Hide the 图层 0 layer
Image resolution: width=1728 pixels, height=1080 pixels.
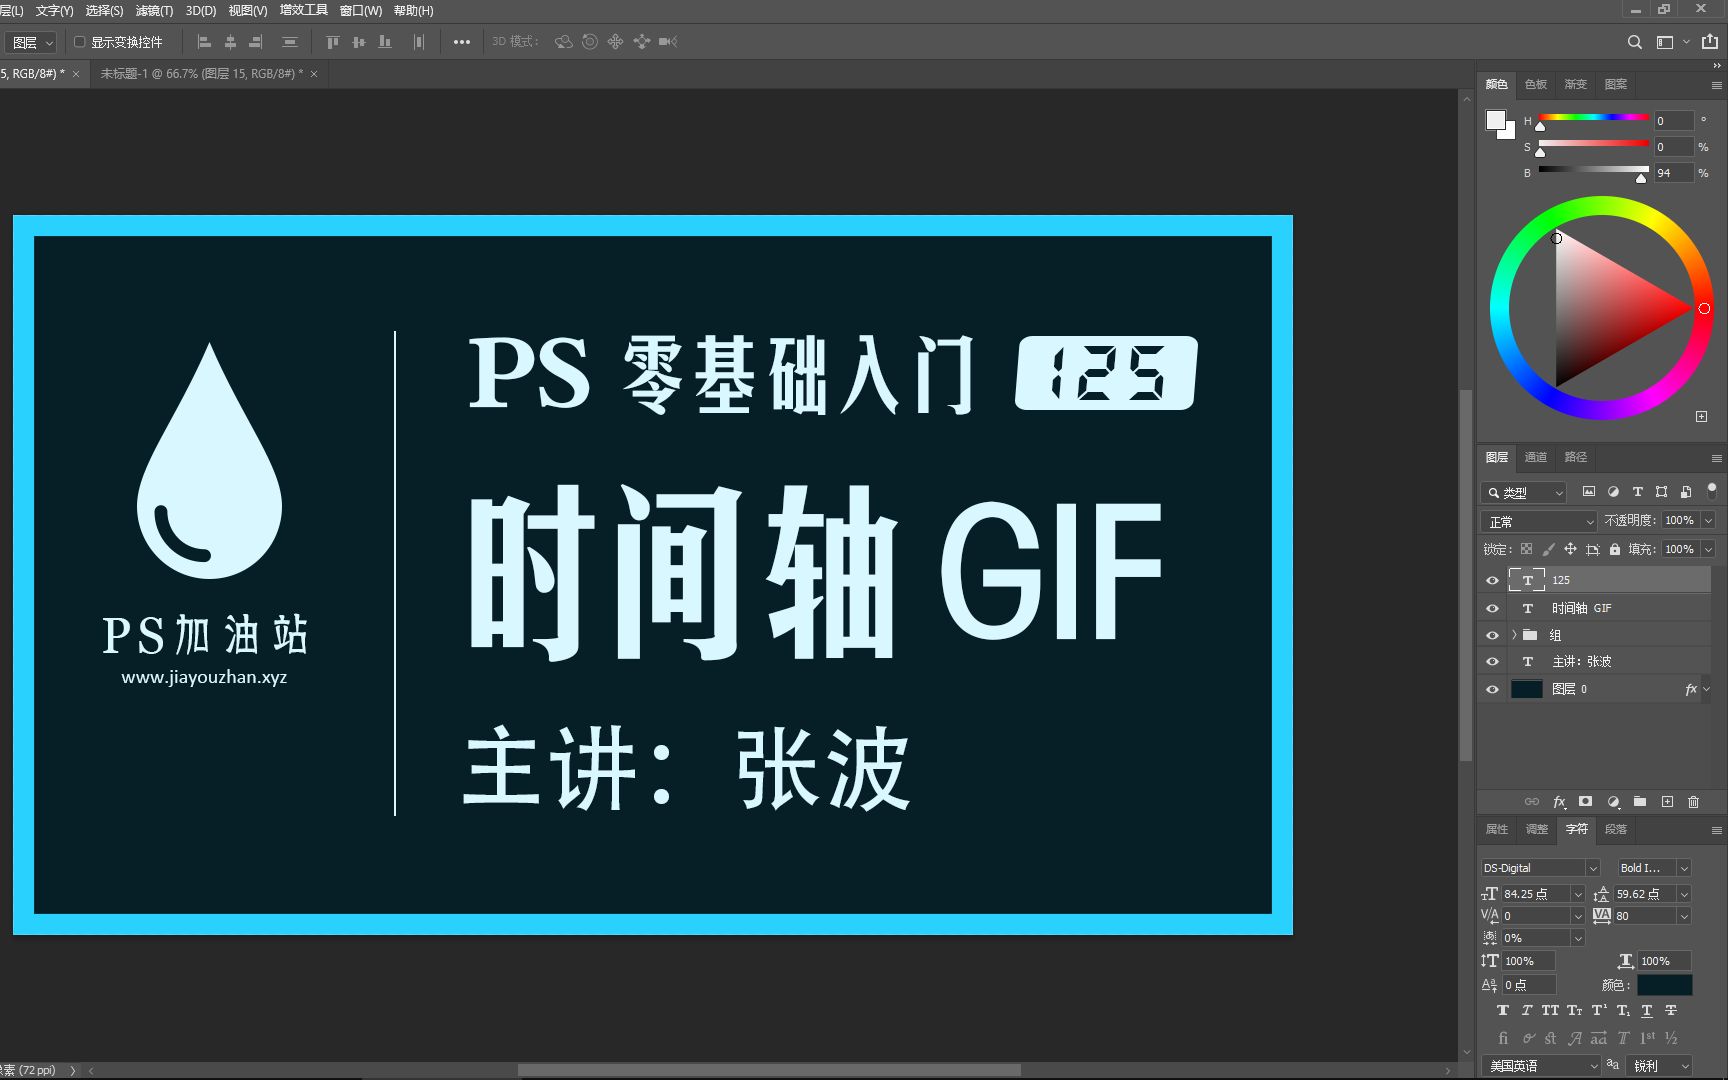tap(1492, 689)
